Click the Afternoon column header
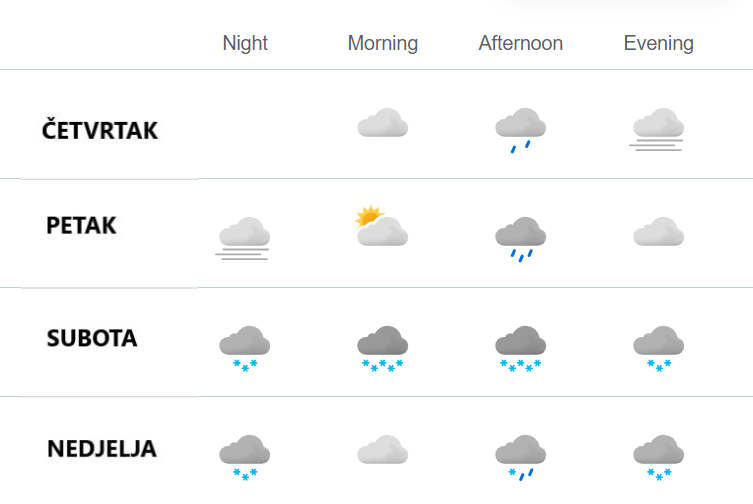The image size is (753, 504). pos(521,43)
